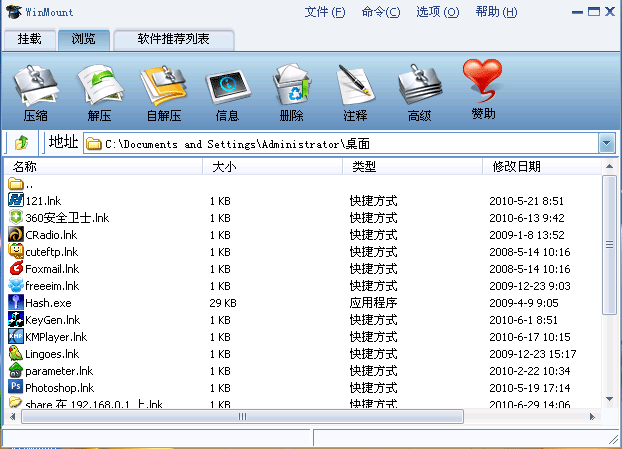The height and width of the screenshot is (449, 622).
Task: Sort files by 大小 column header
Action: (224, 166)
